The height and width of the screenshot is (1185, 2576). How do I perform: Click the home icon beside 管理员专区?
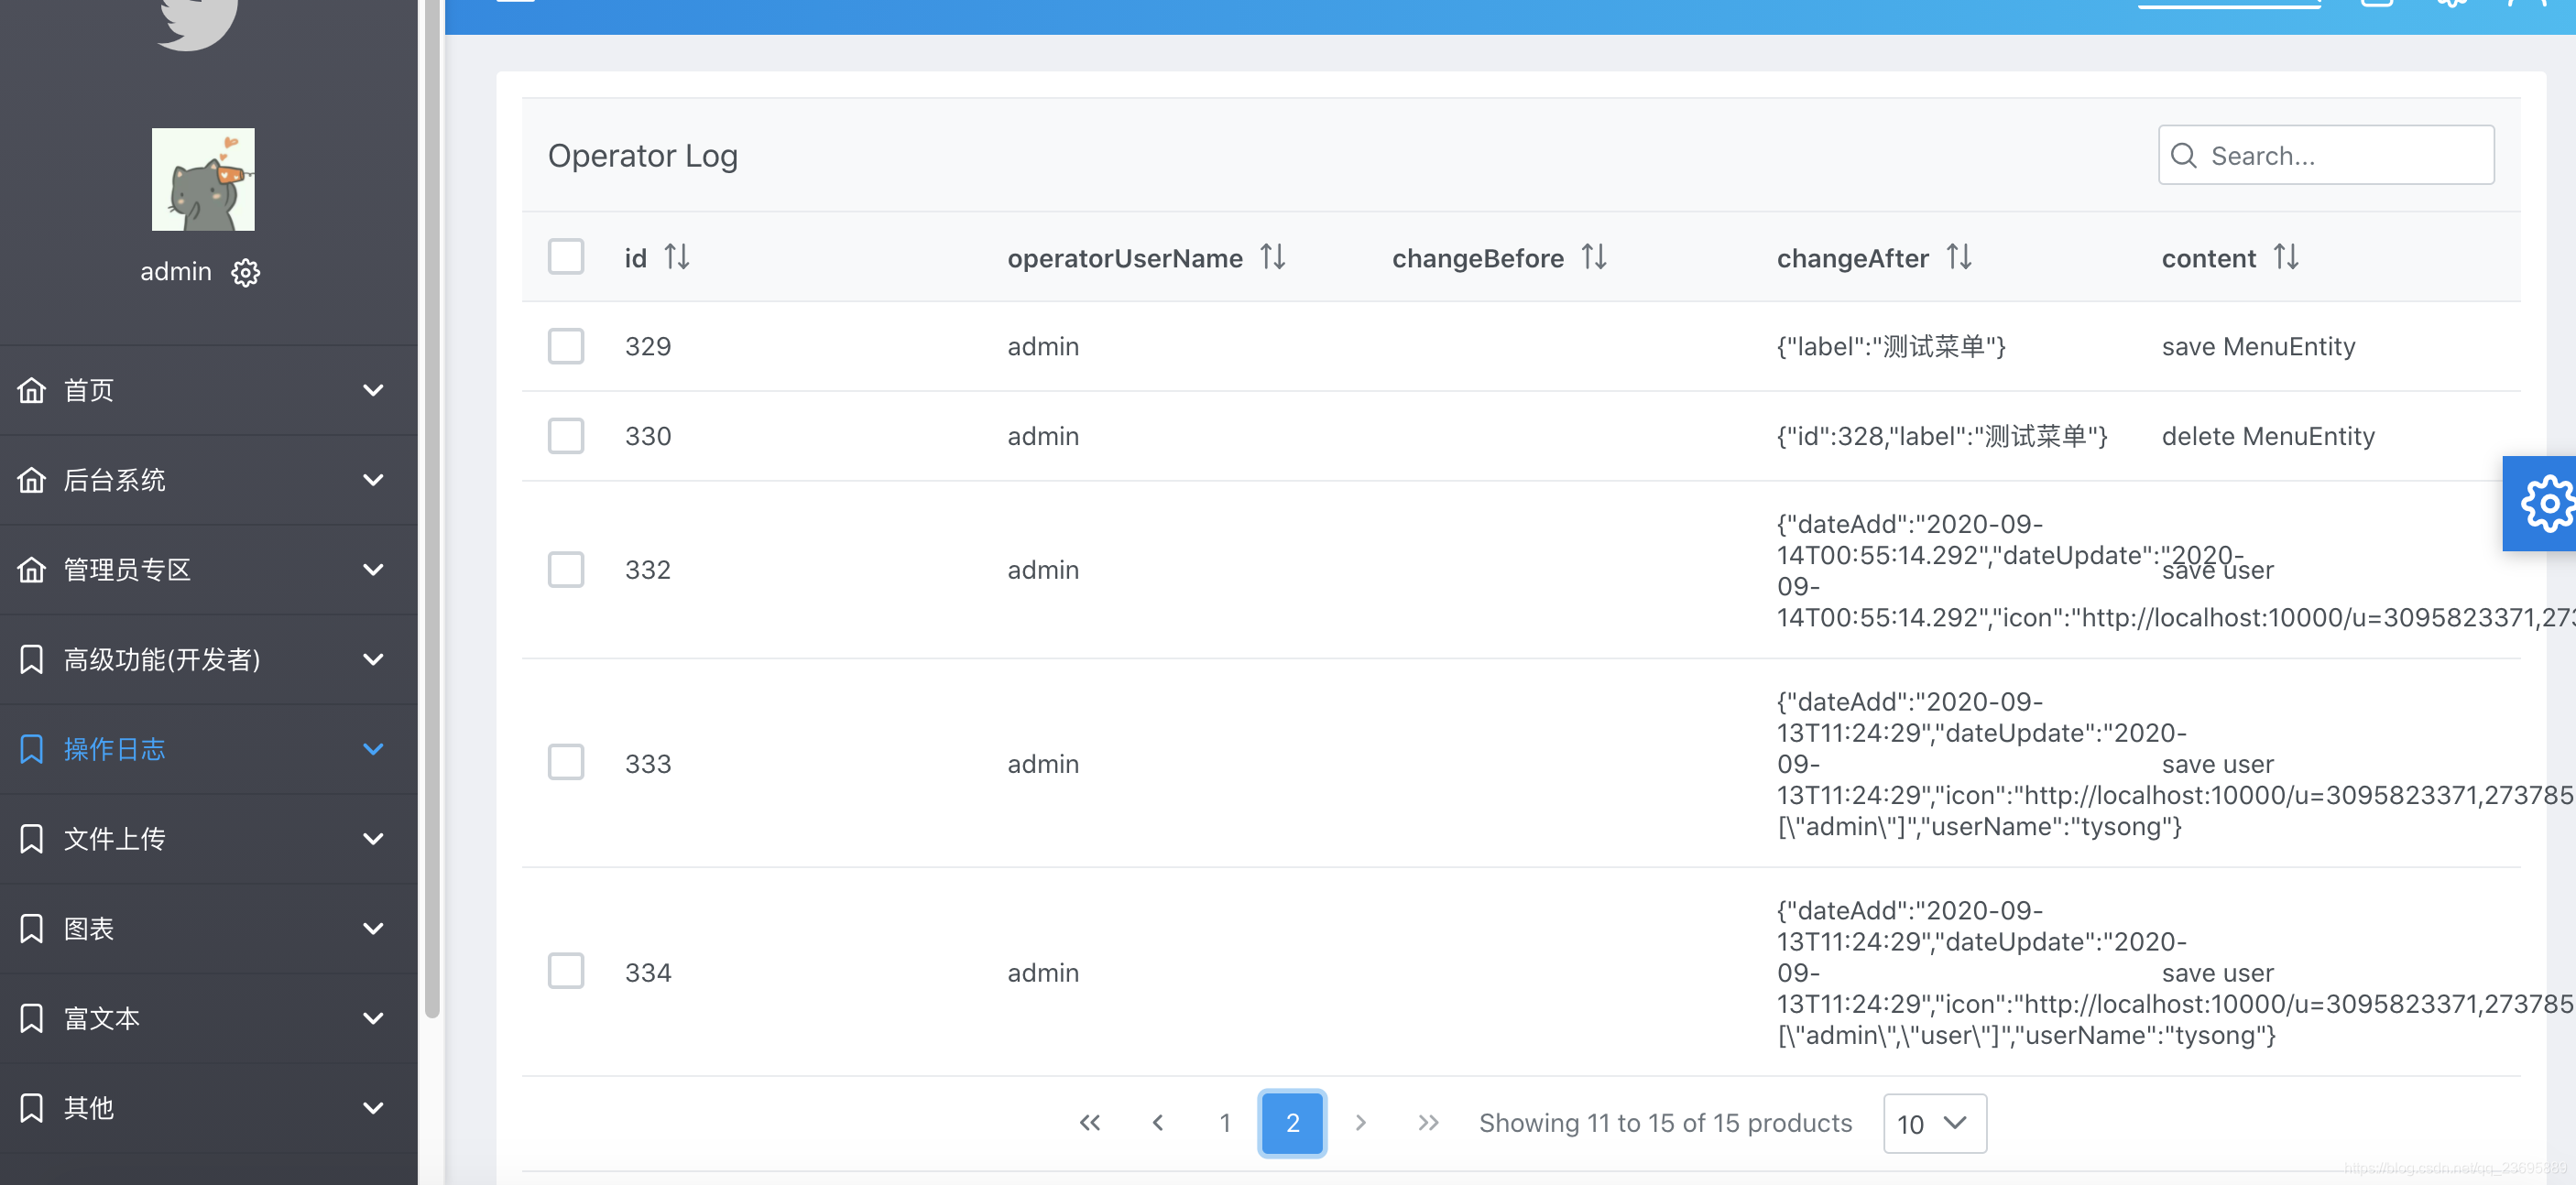[x=32, y=570]
